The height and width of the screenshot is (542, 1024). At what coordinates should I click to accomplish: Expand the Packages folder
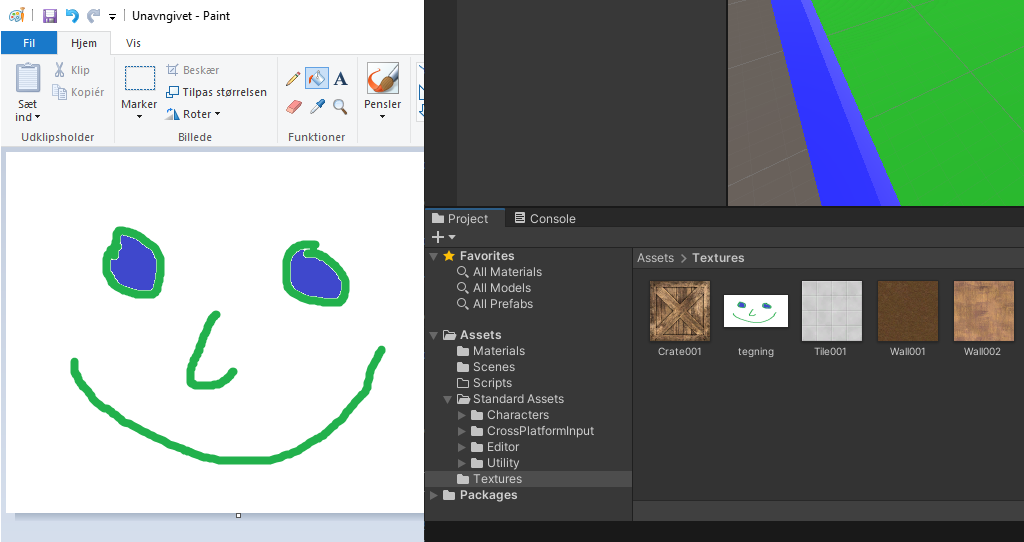(434, 496)
